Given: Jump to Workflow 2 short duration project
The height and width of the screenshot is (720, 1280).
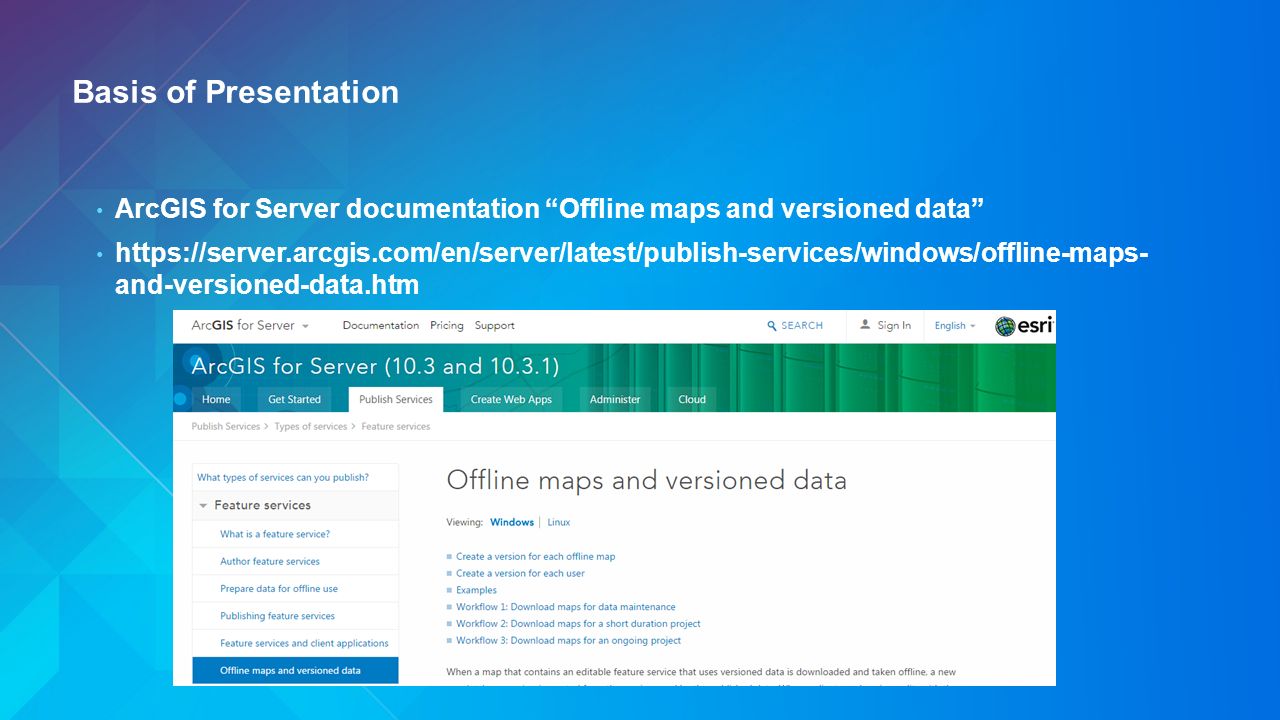Looking at the screenshot, I should 578,623.
